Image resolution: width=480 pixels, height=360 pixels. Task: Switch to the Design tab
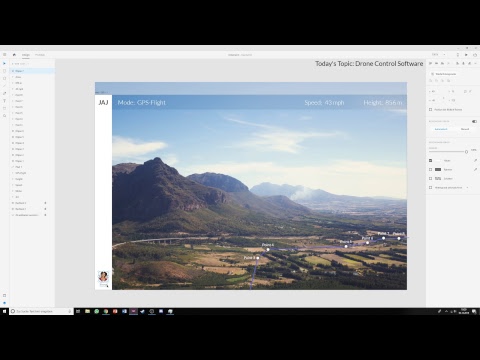[26, 55]
